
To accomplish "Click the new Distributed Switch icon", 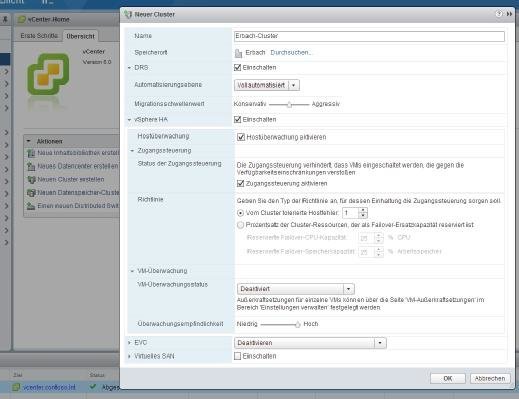I will coord(31,206).
